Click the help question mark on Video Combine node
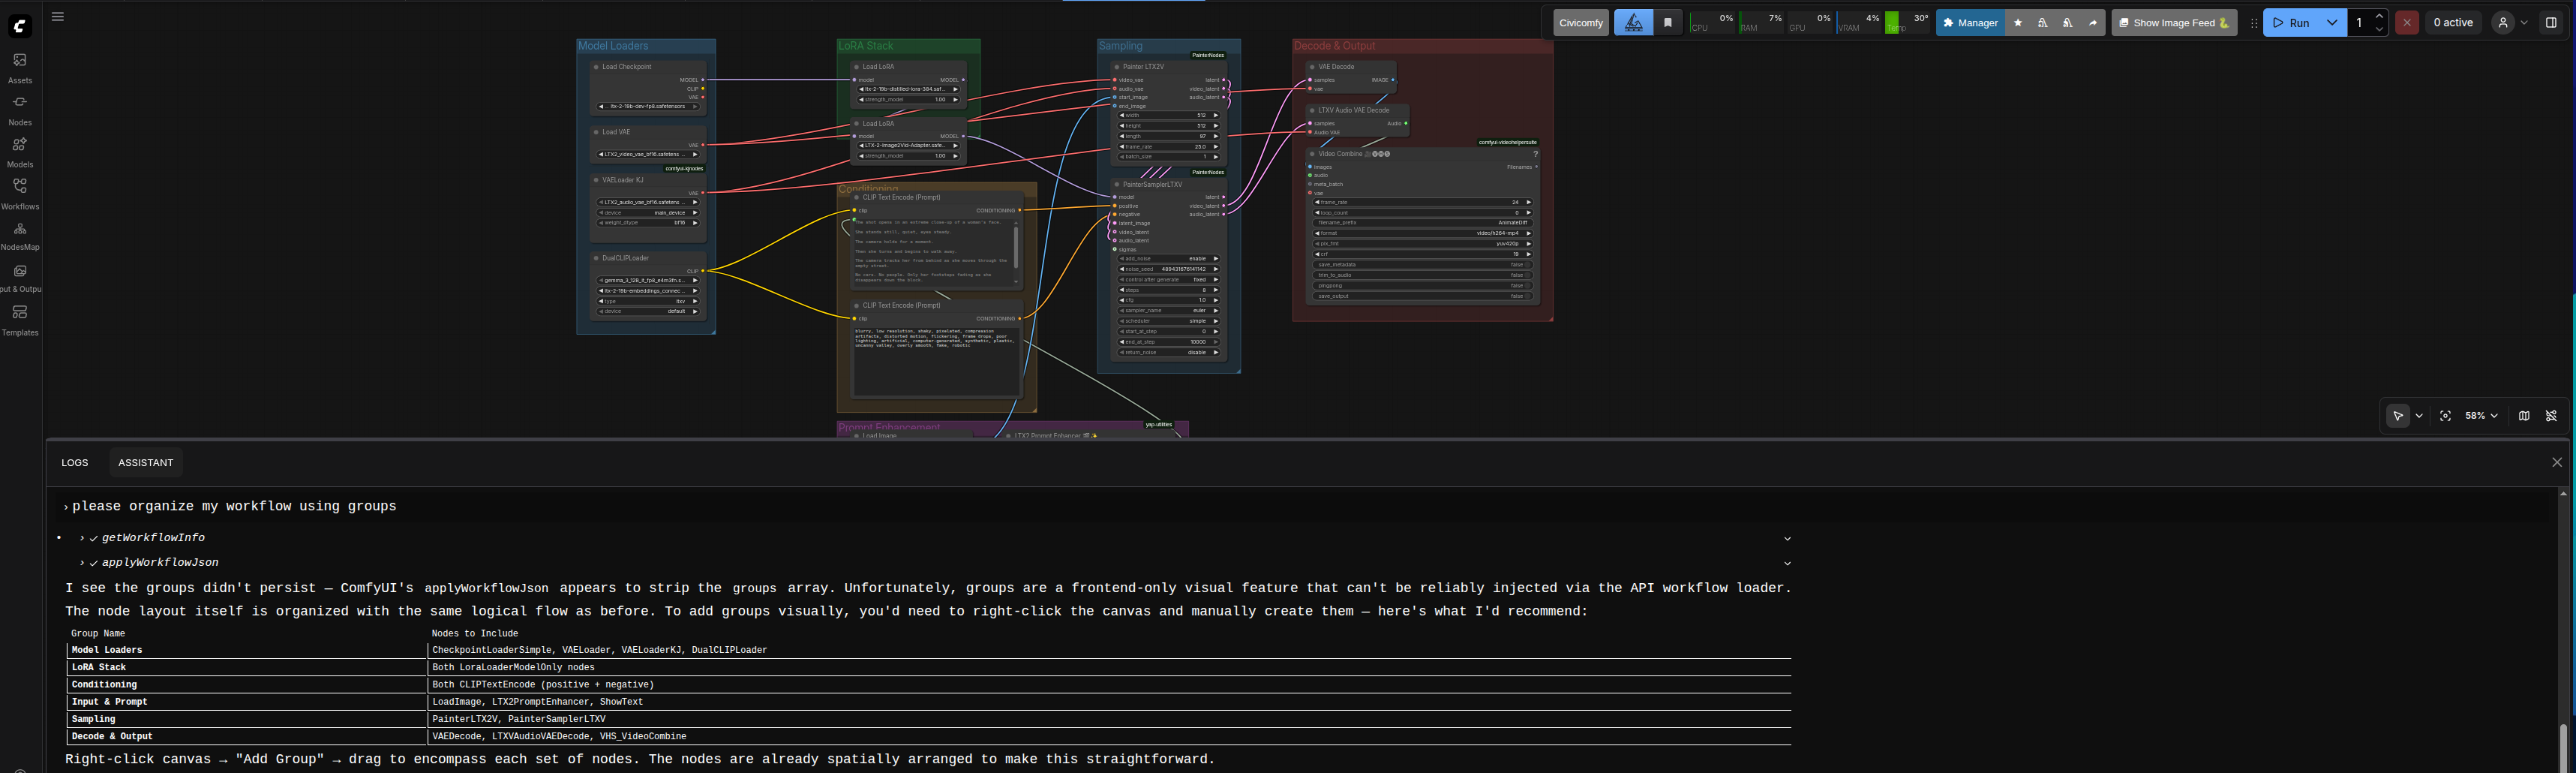 pyautogui.click(x=1535, y=154)
